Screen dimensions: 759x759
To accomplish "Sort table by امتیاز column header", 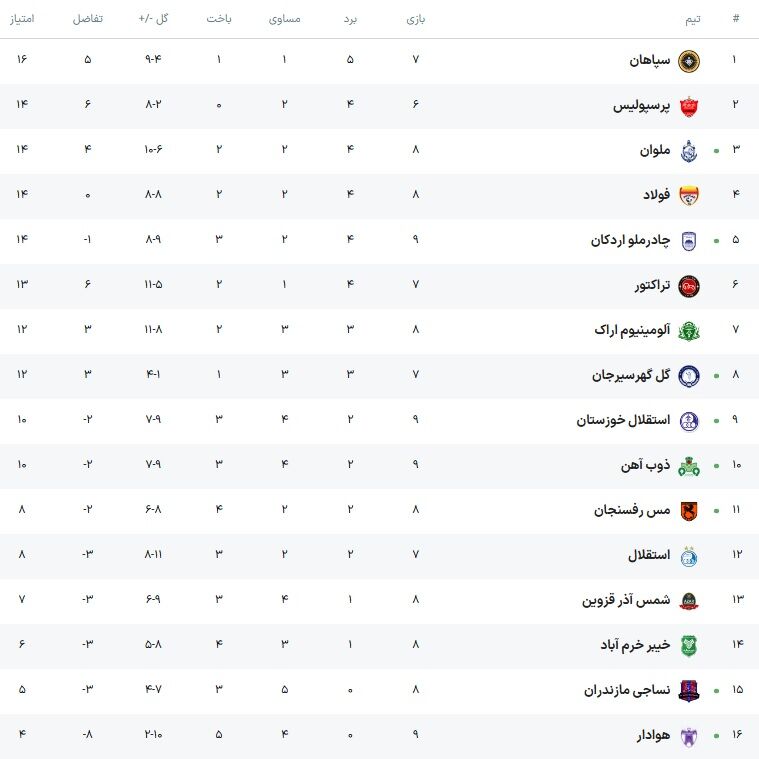I will (22, 18).
